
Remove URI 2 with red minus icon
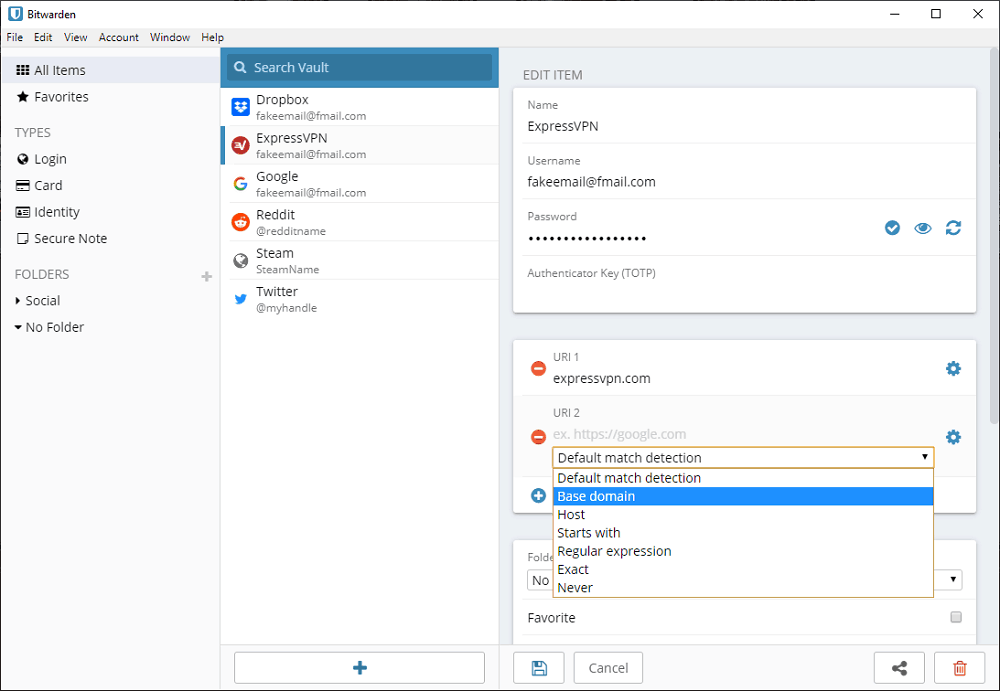[538, 437]
